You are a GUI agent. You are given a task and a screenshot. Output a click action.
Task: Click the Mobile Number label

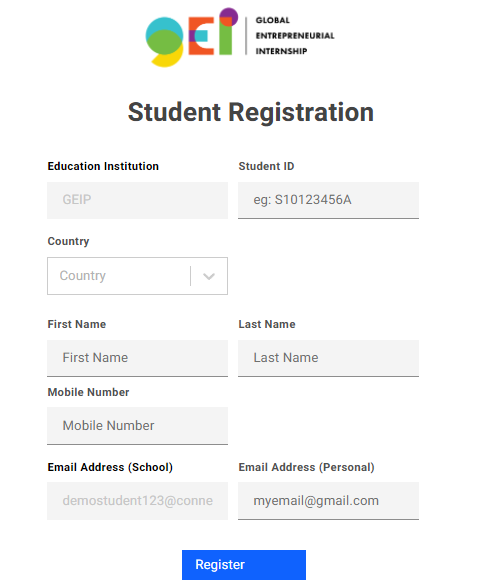pyautogui.click(x=88, y=392)
